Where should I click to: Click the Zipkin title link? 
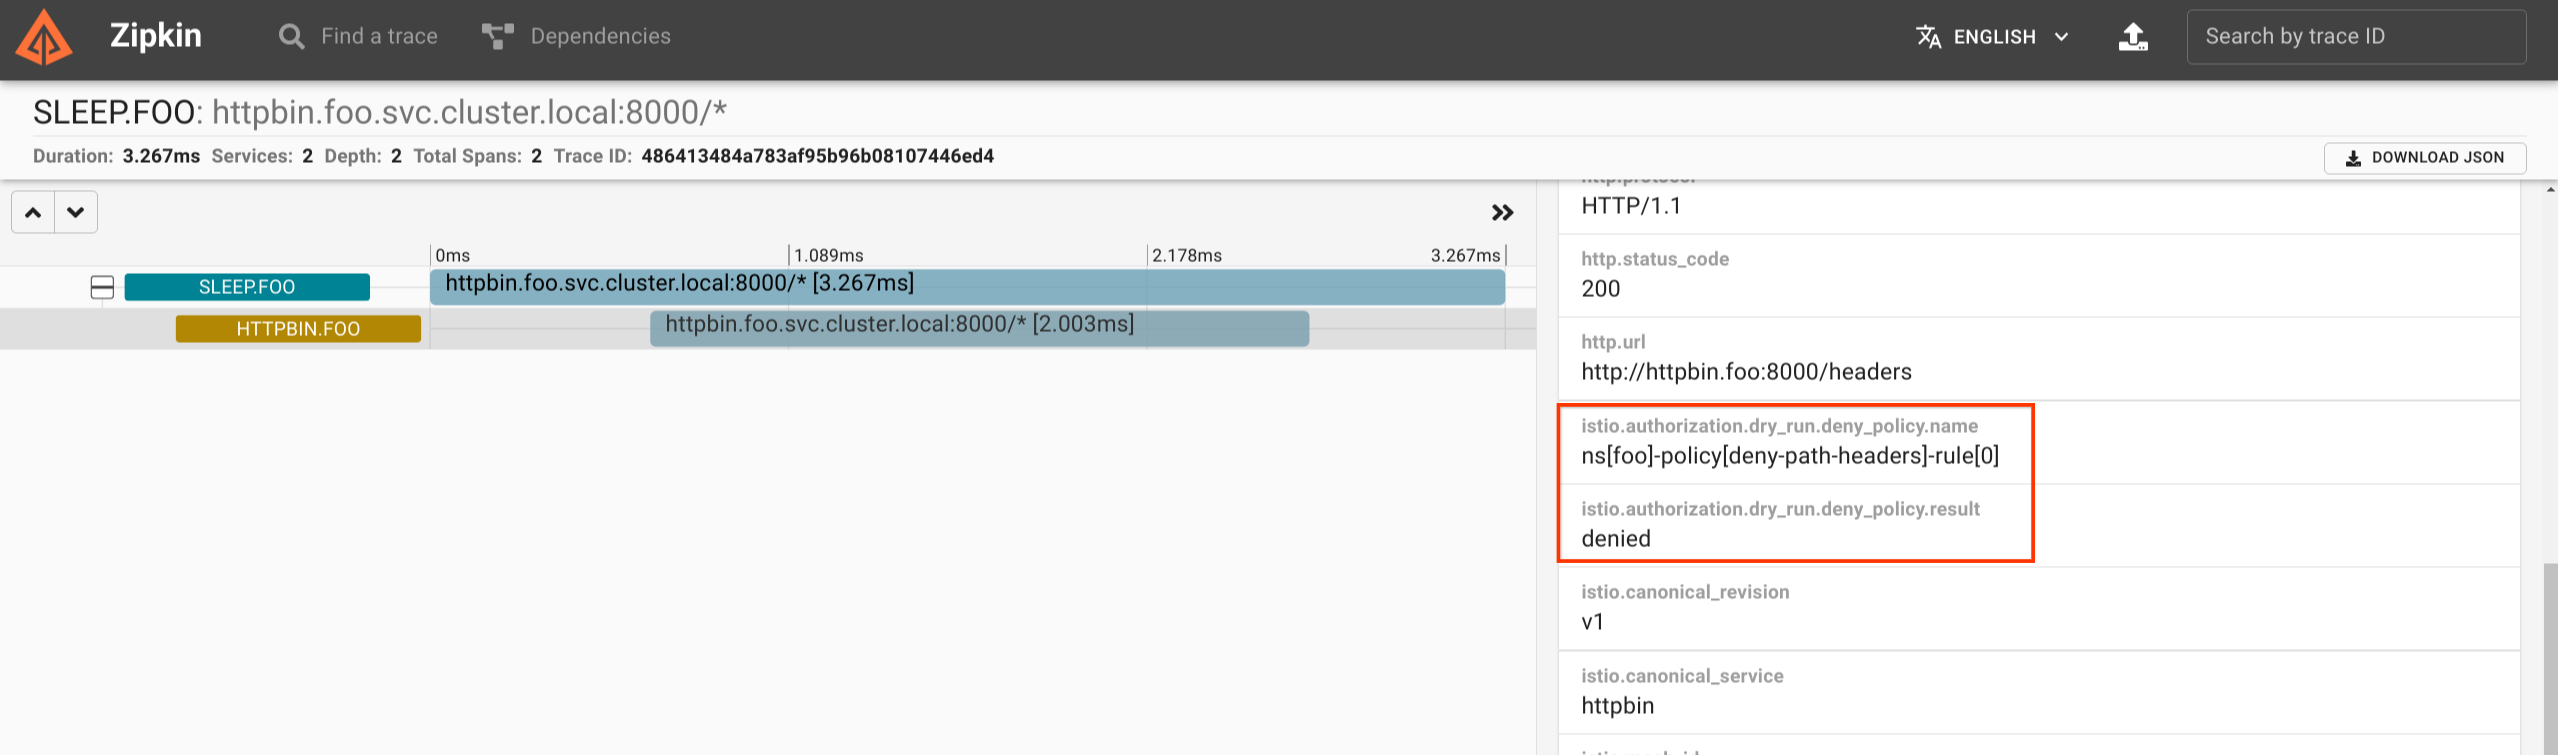pyautogui.click(x=155, y=36)
